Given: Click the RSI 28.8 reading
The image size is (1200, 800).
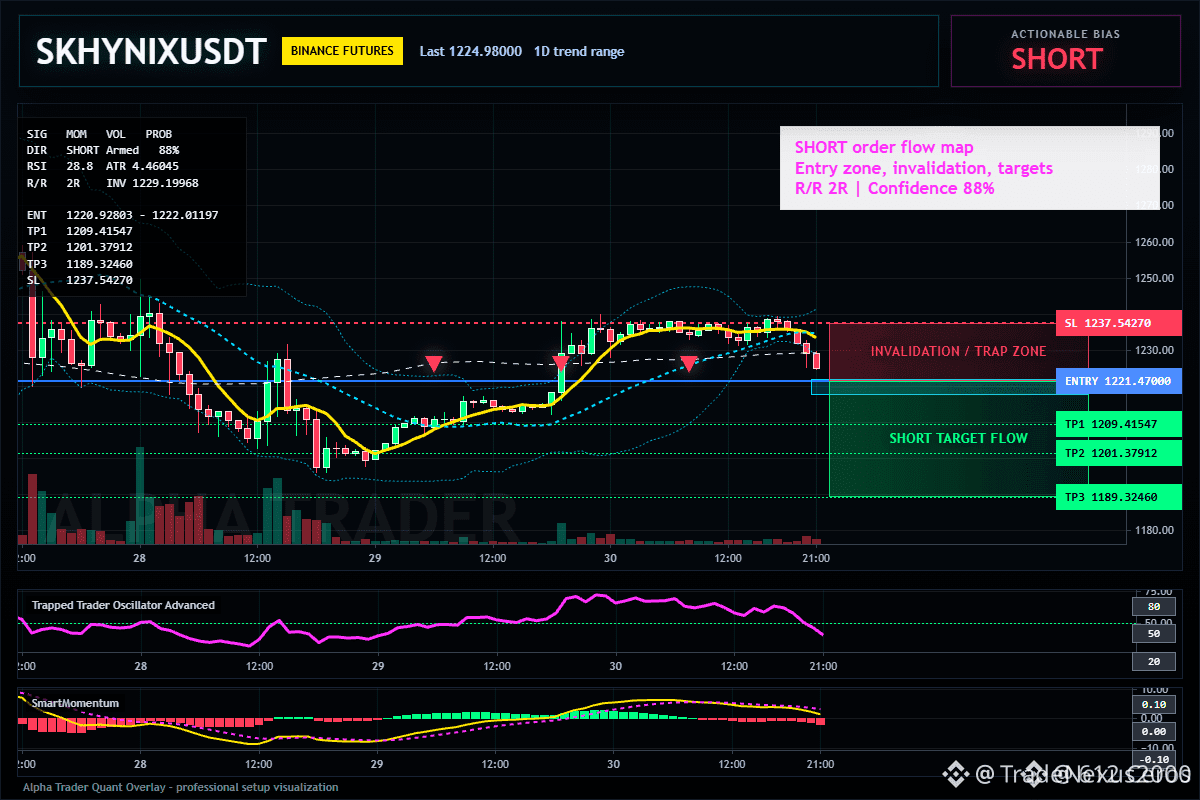Looking at the screenshot, I should click(x=60, y=165).
